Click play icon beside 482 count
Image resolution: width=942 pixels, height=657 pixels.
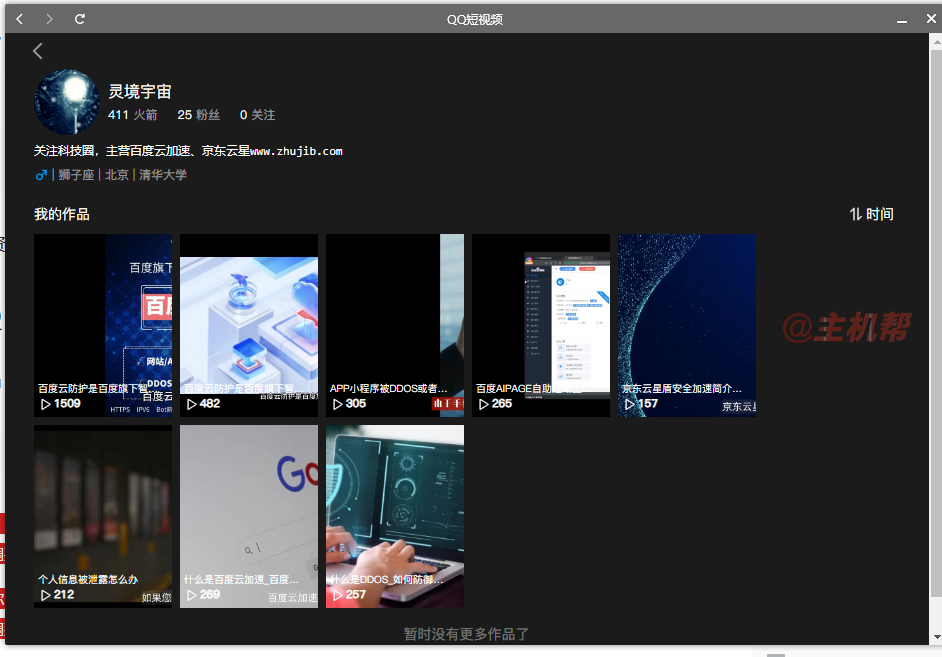[192, 404]
